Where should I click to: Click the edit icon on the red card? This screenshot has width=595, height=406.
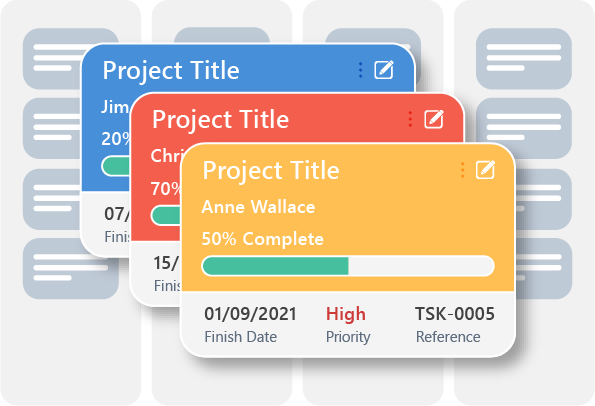[434, 119]
